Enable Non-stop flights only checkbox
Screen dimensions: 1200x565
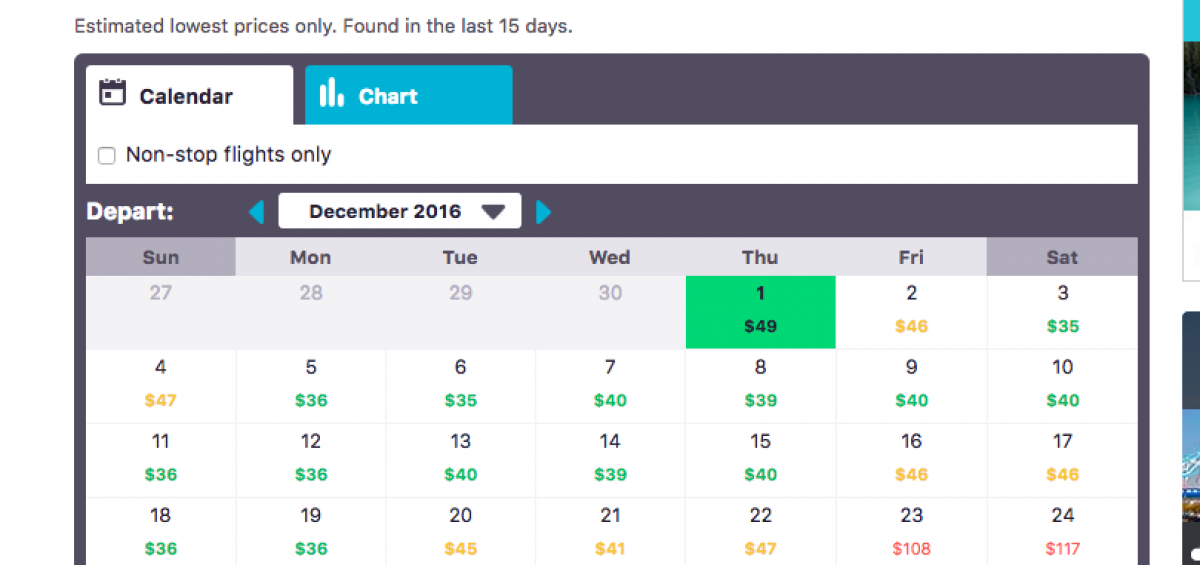(106, 156)
